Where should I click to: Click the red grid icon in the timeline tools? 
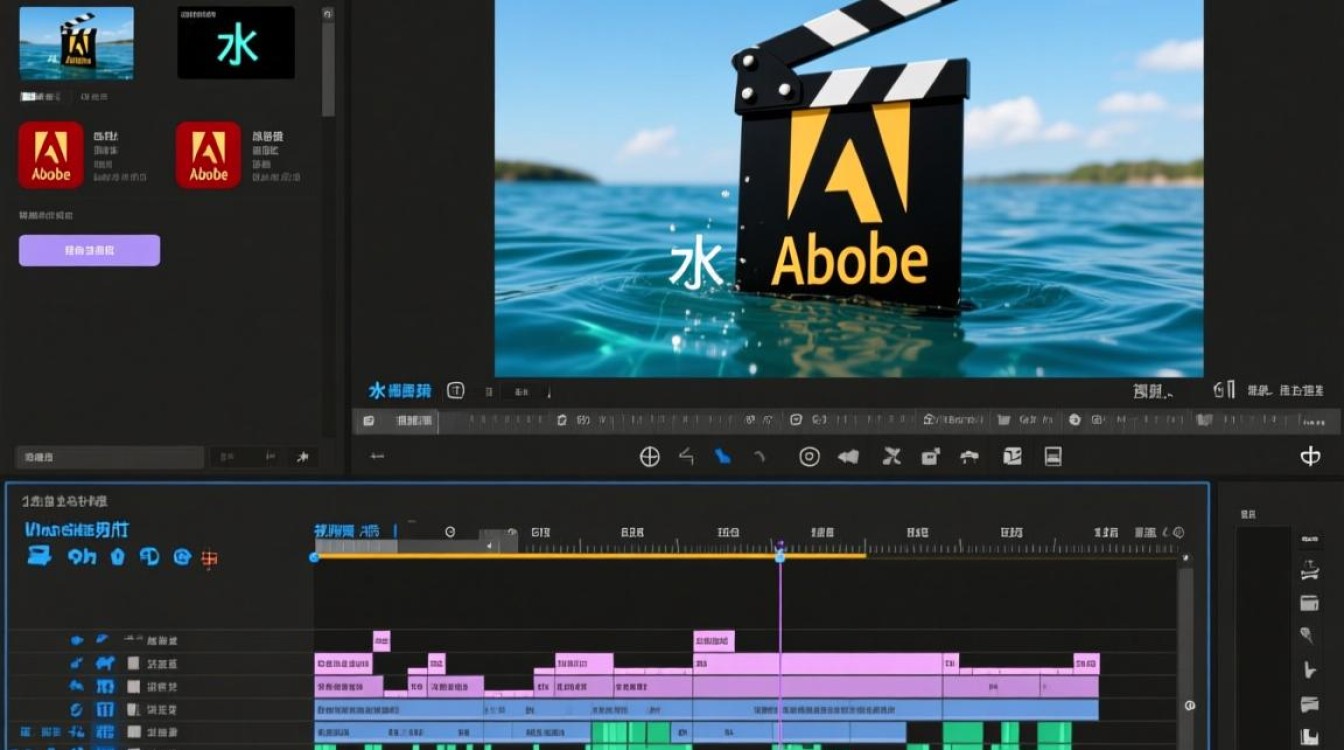[x=209, y=558]
